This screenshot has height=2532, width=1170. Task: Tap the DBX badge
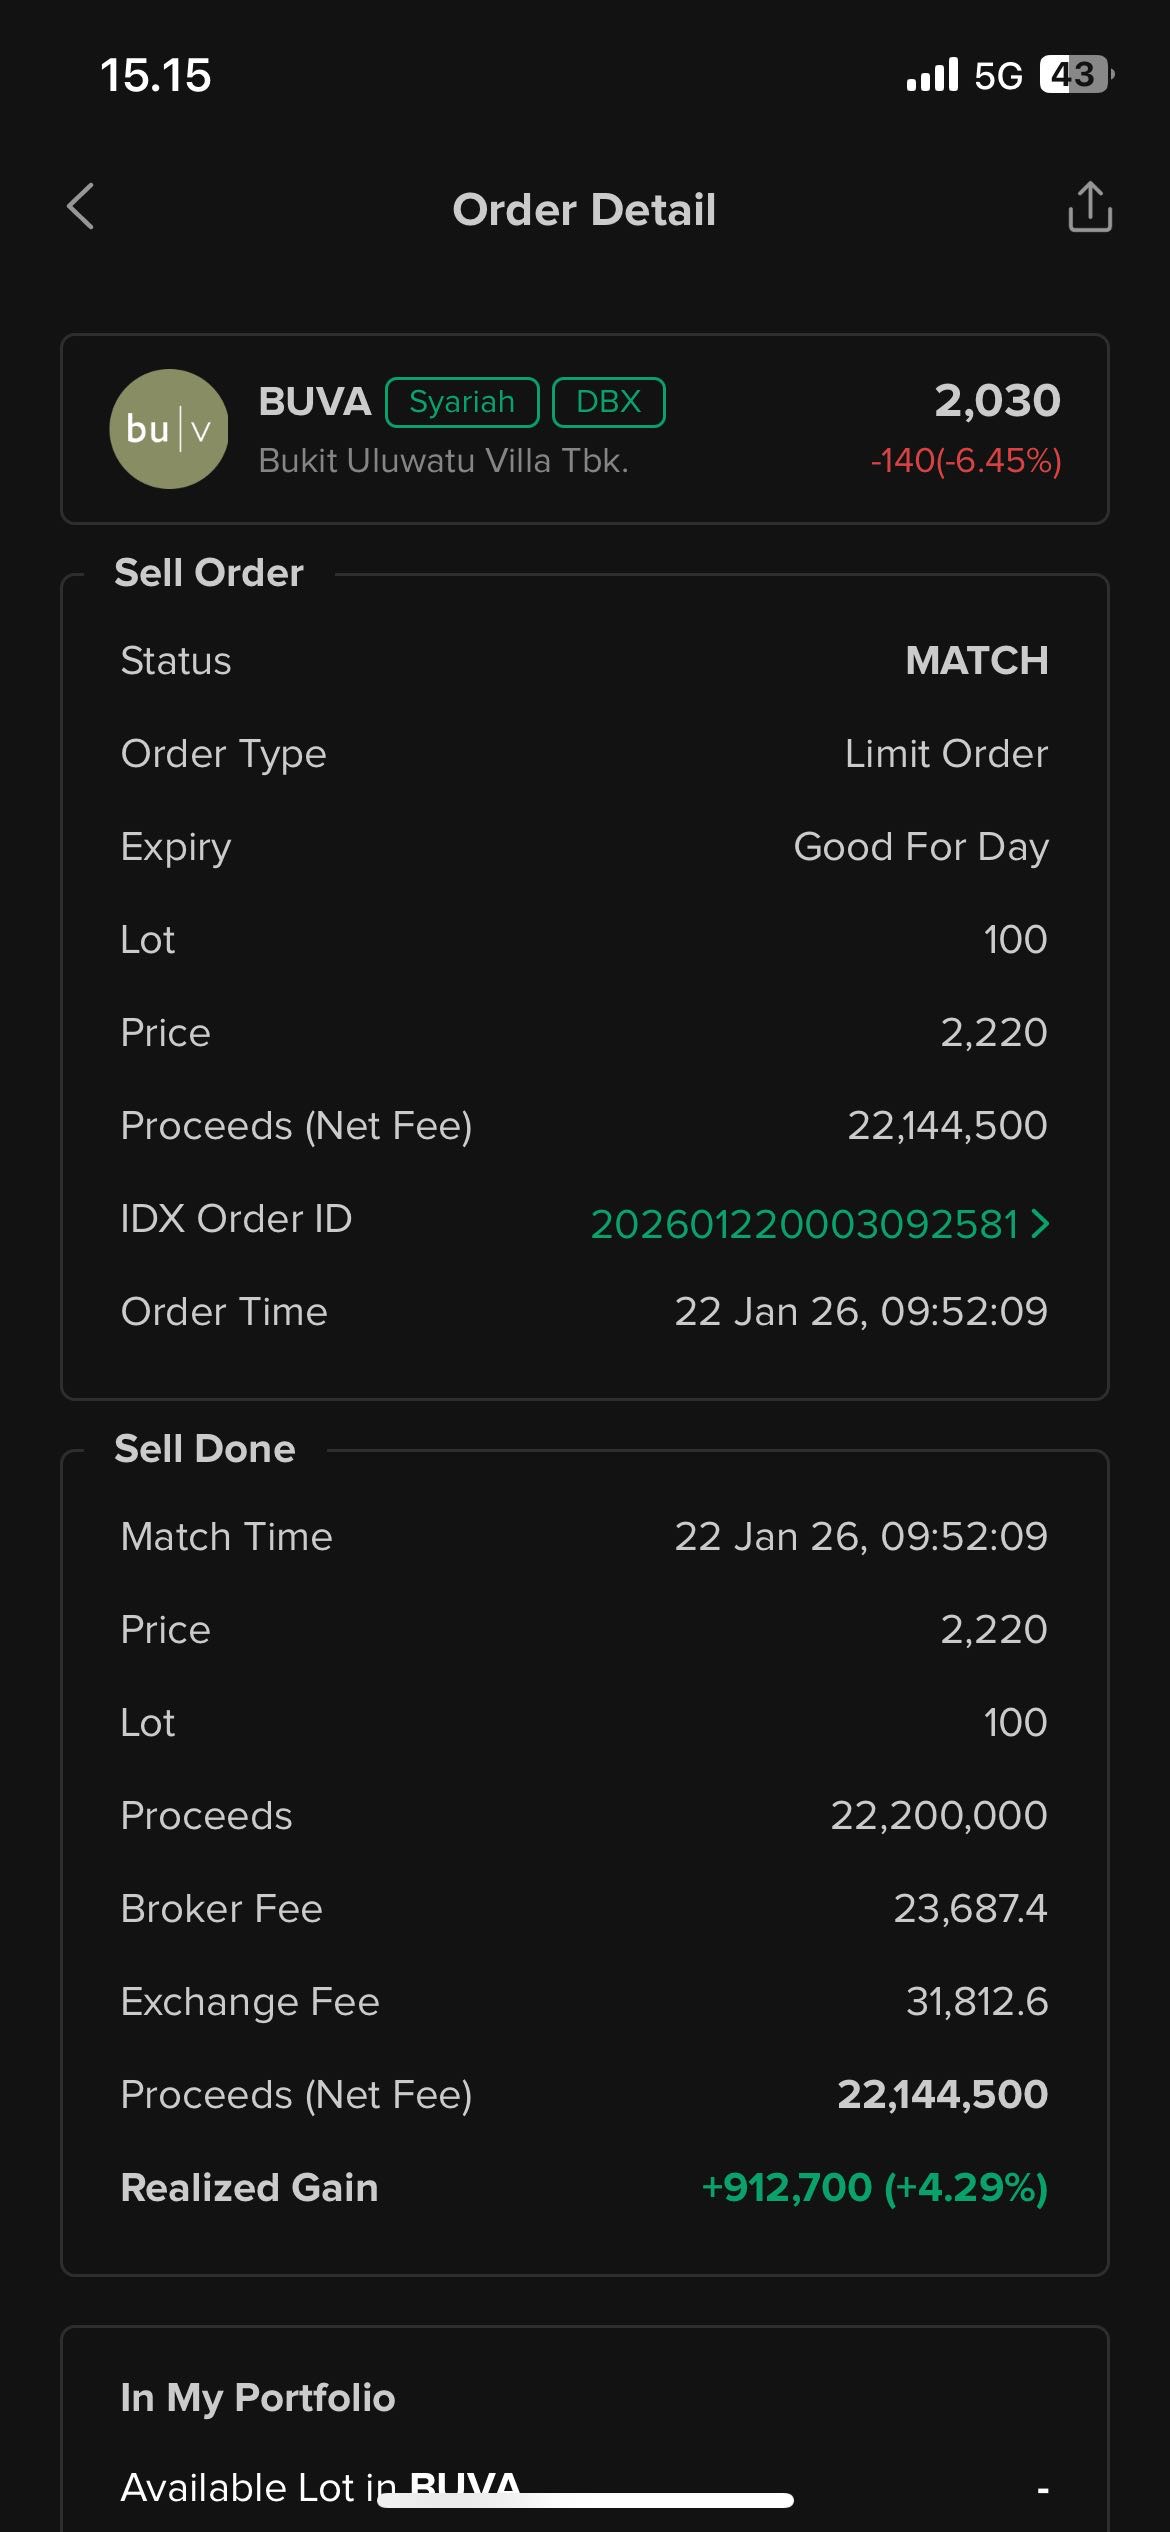click(608, 402)
